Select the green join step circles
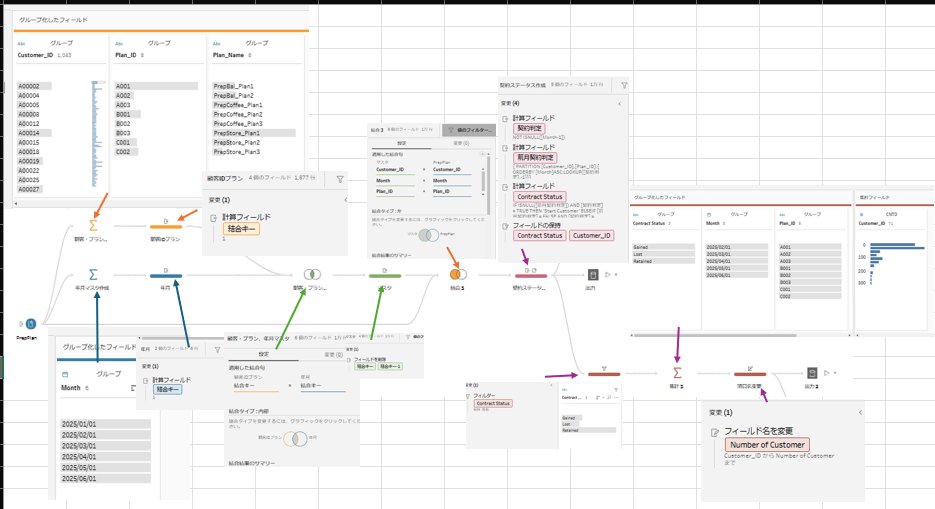Viewport: 935px width, 509px height. (312, 274)
